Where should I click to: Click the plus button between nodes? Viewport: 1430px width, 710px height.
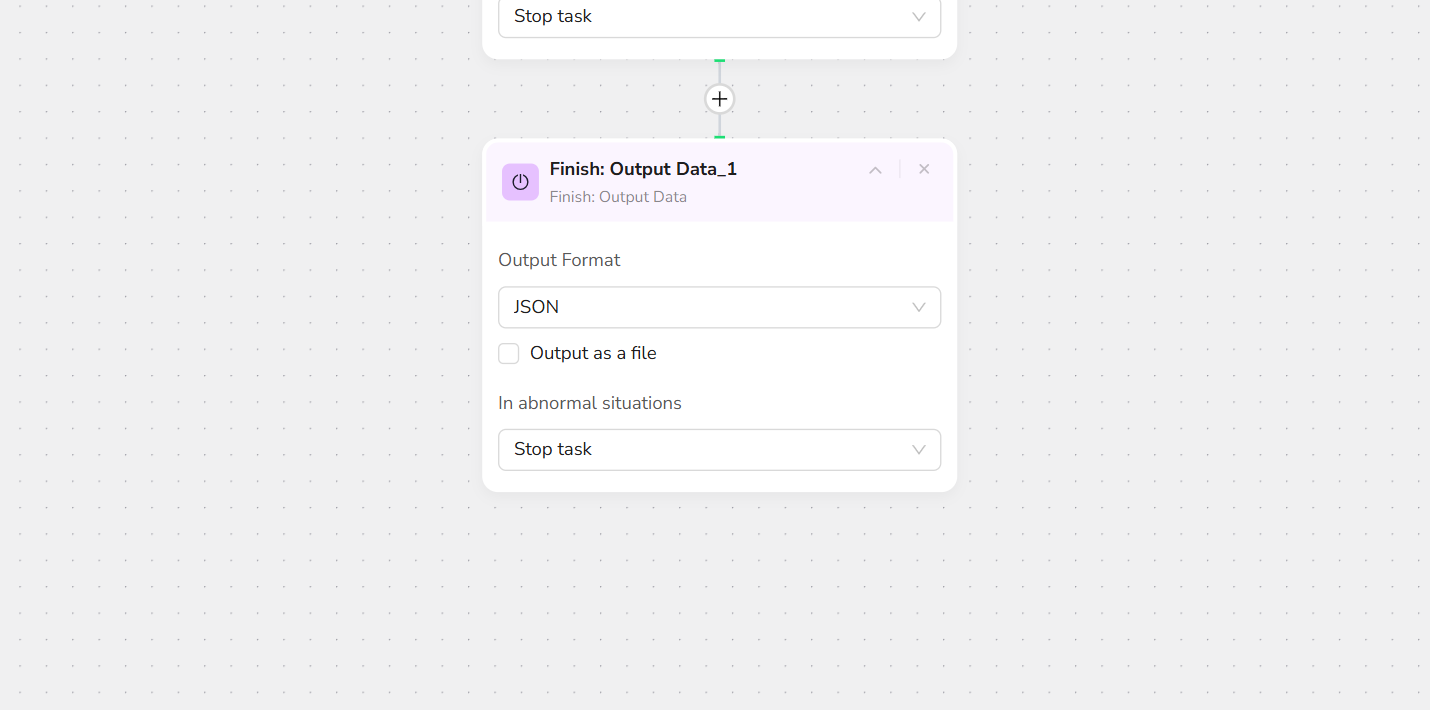pos(719,99)
